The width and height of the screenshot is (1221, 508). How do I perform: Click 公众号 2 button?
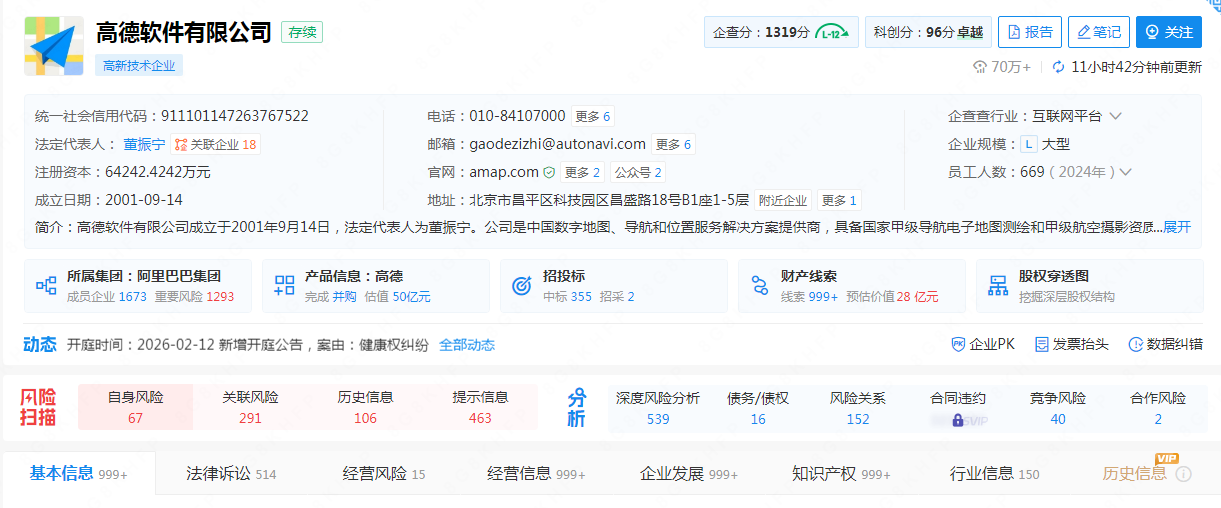638,172
